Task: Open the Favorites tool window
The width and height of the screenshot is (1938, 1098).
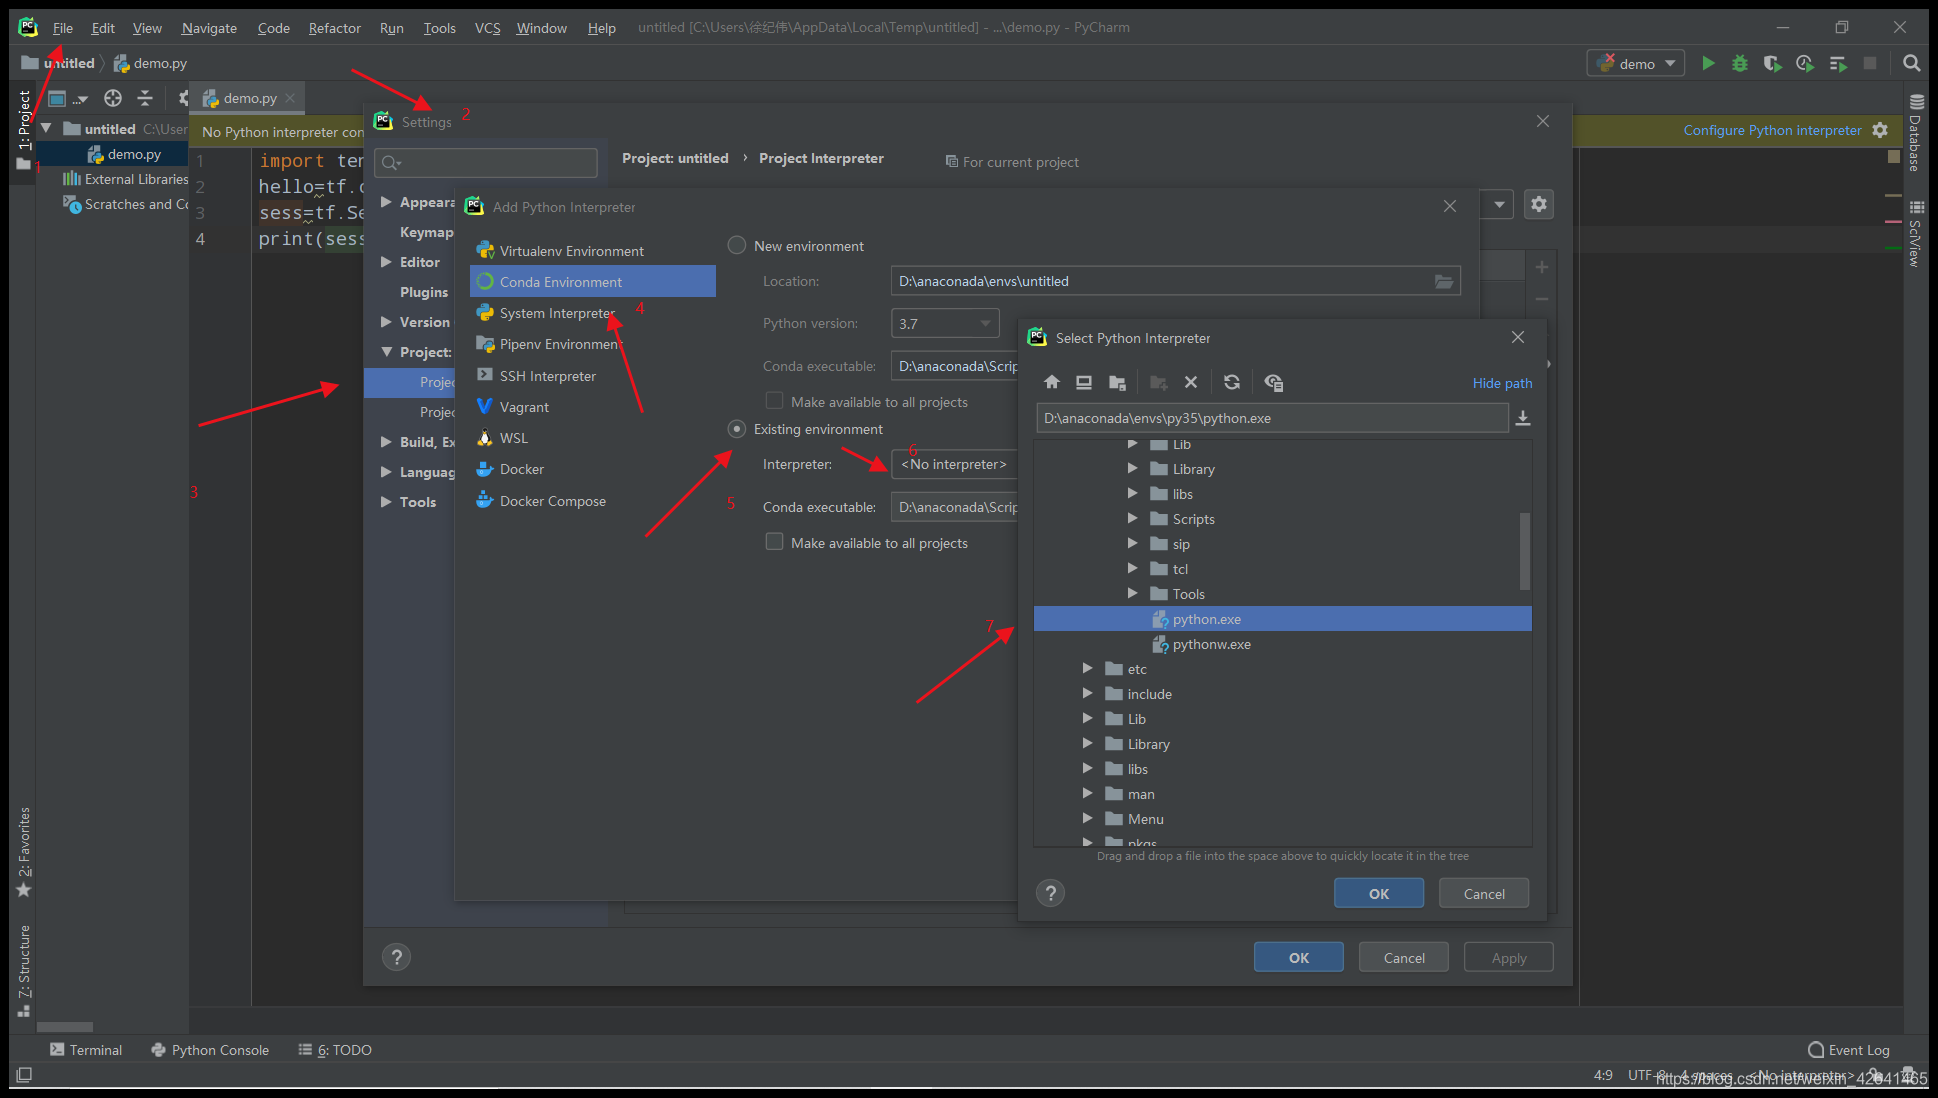Action: 24,853
